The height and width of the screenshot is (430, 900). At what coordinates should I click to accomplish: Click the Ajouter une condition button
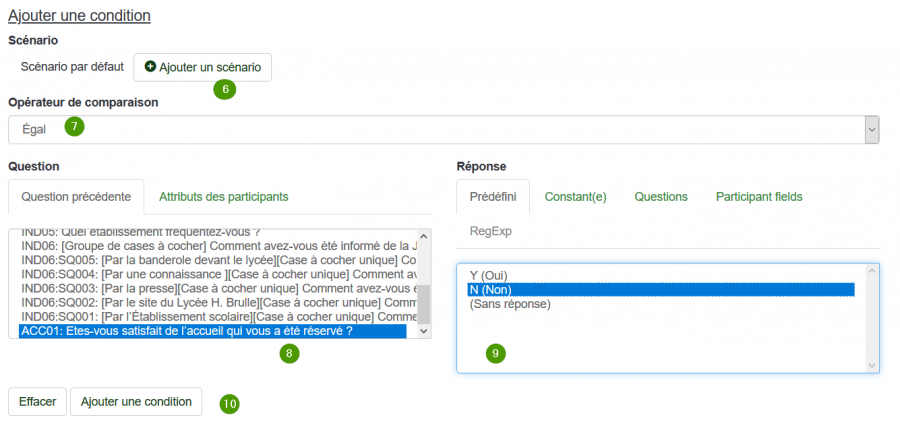[x=136, y=401]
